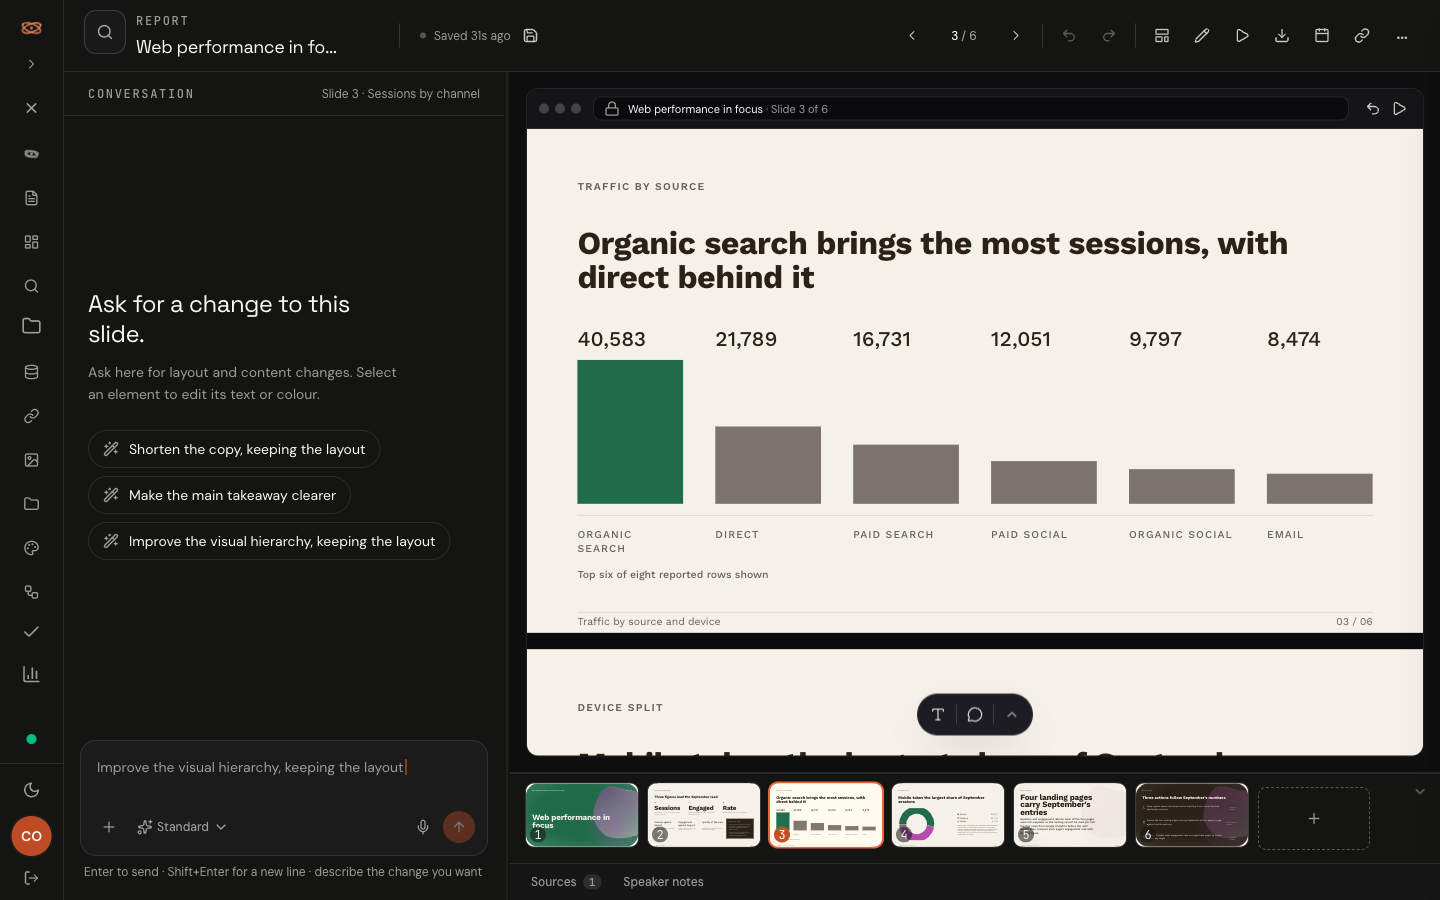The width and height of the screenshot is (1440, 900).
Task: Collapse the slide strip with down chevron
Action: [x=1420, y=791]
